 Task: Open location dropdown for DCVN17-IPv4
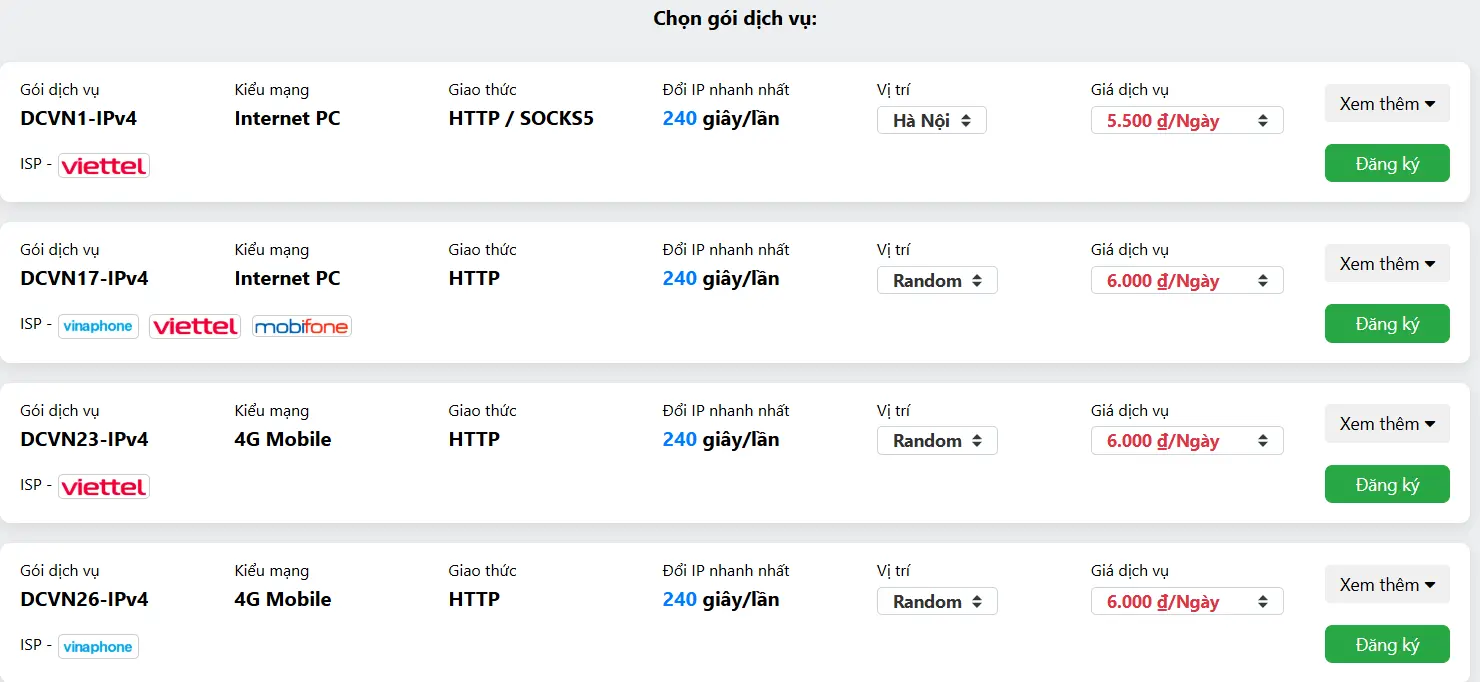937,281
